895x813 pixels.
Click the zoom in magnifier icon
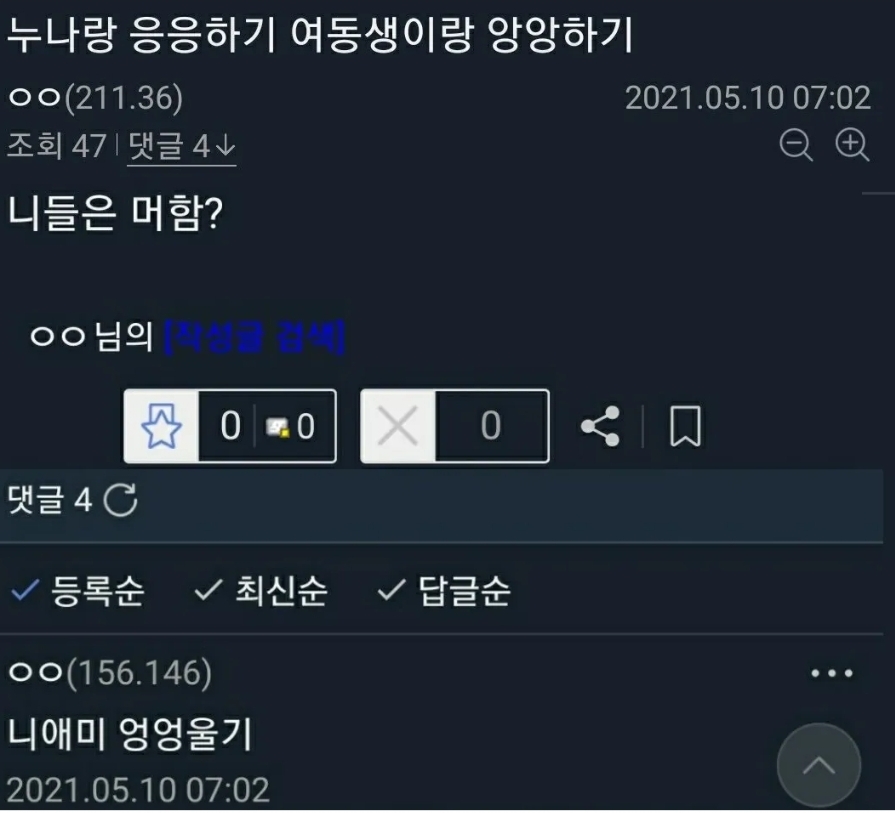pos(852,144)
